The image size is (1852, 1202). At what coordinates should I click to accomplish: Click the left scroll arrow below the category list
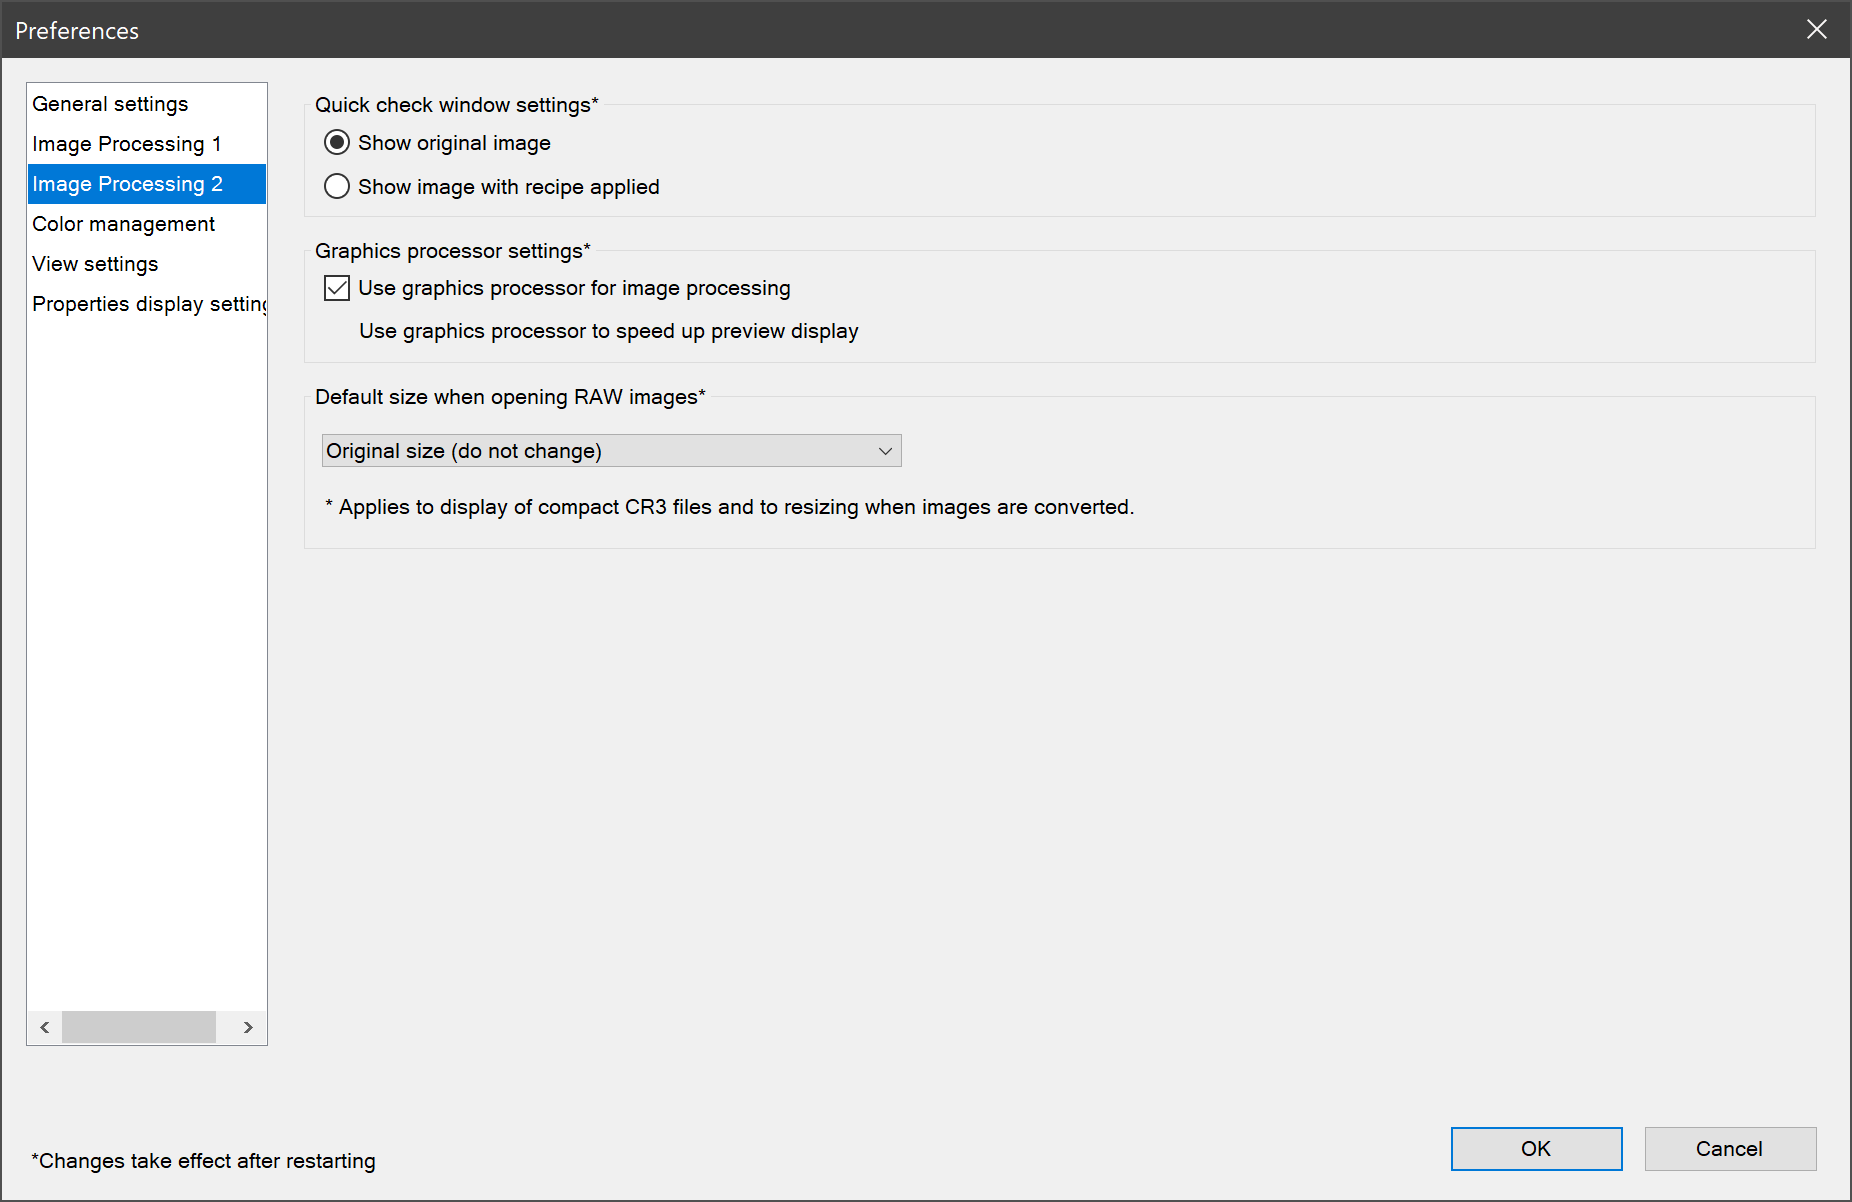tap(44, 1027)
